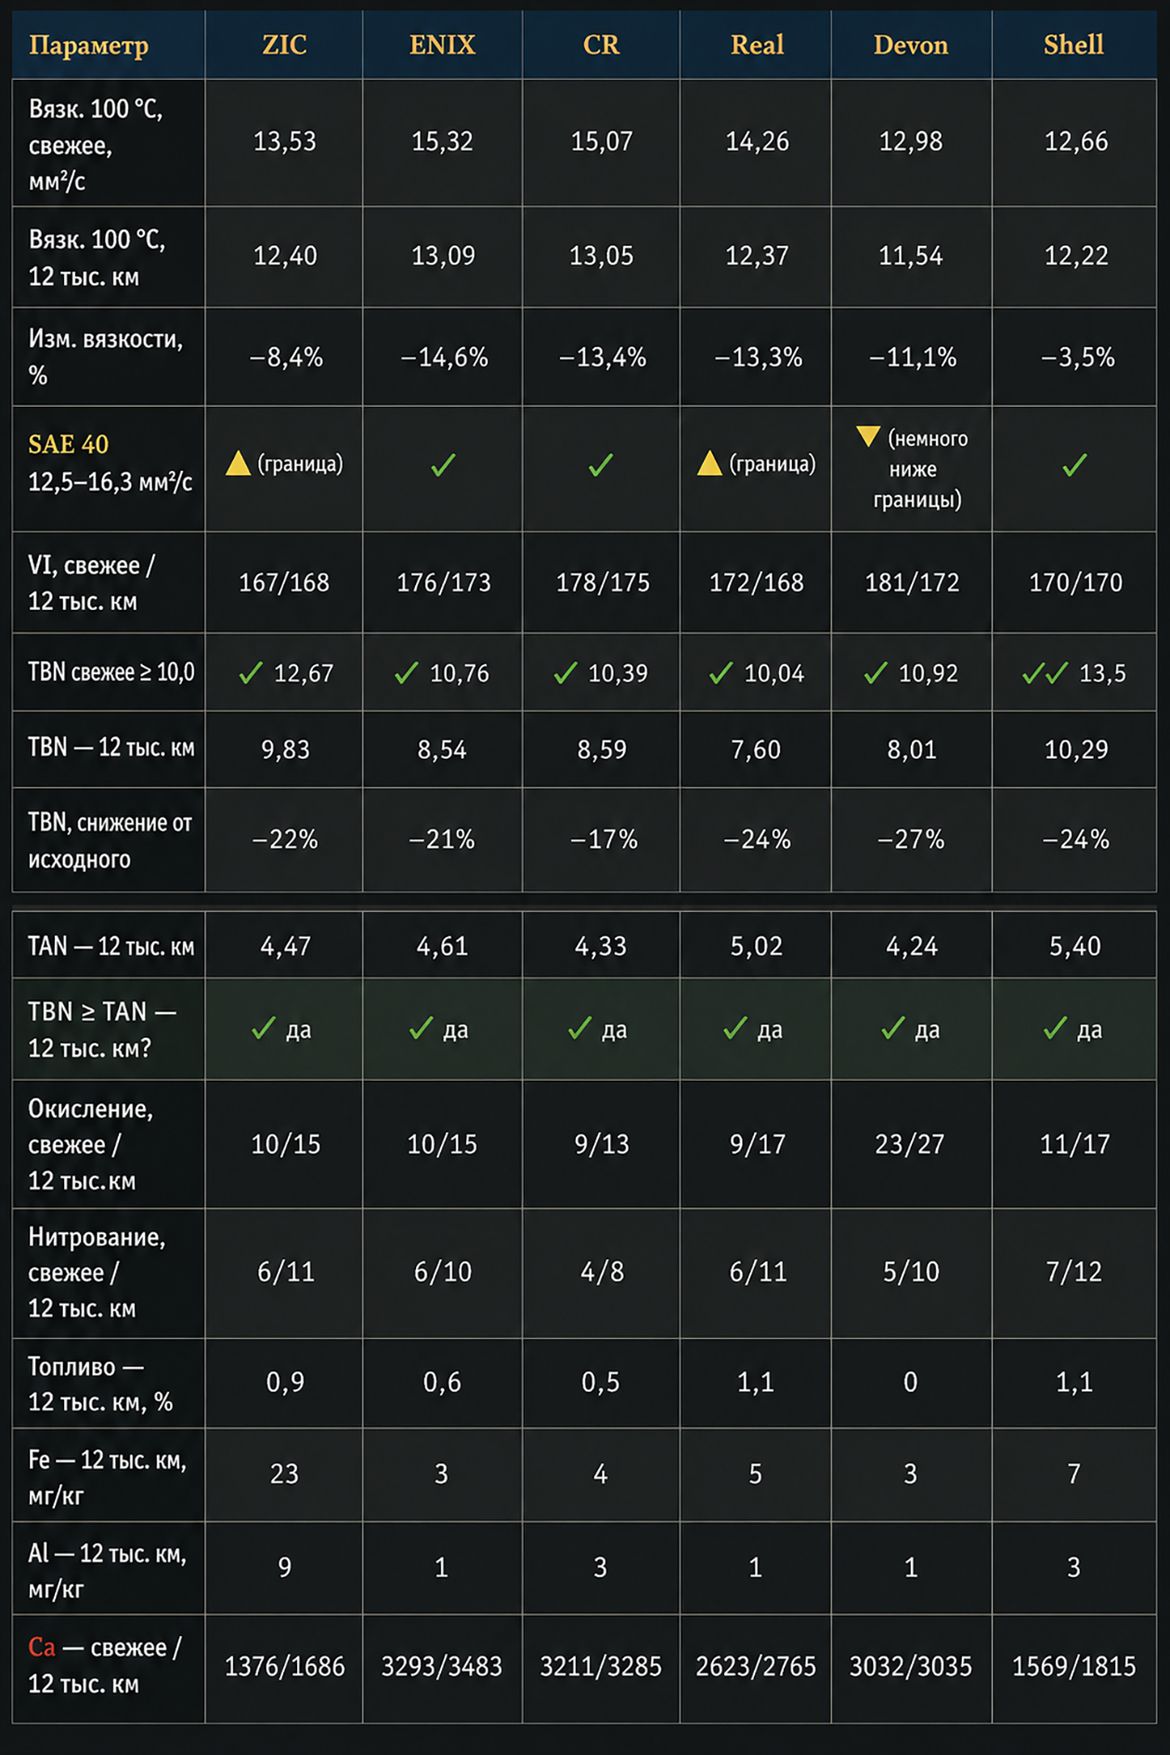Screen dimensions: 1170x1755
Task: Click the double green checkmark beside 13,5
Action: [1045, 673]
